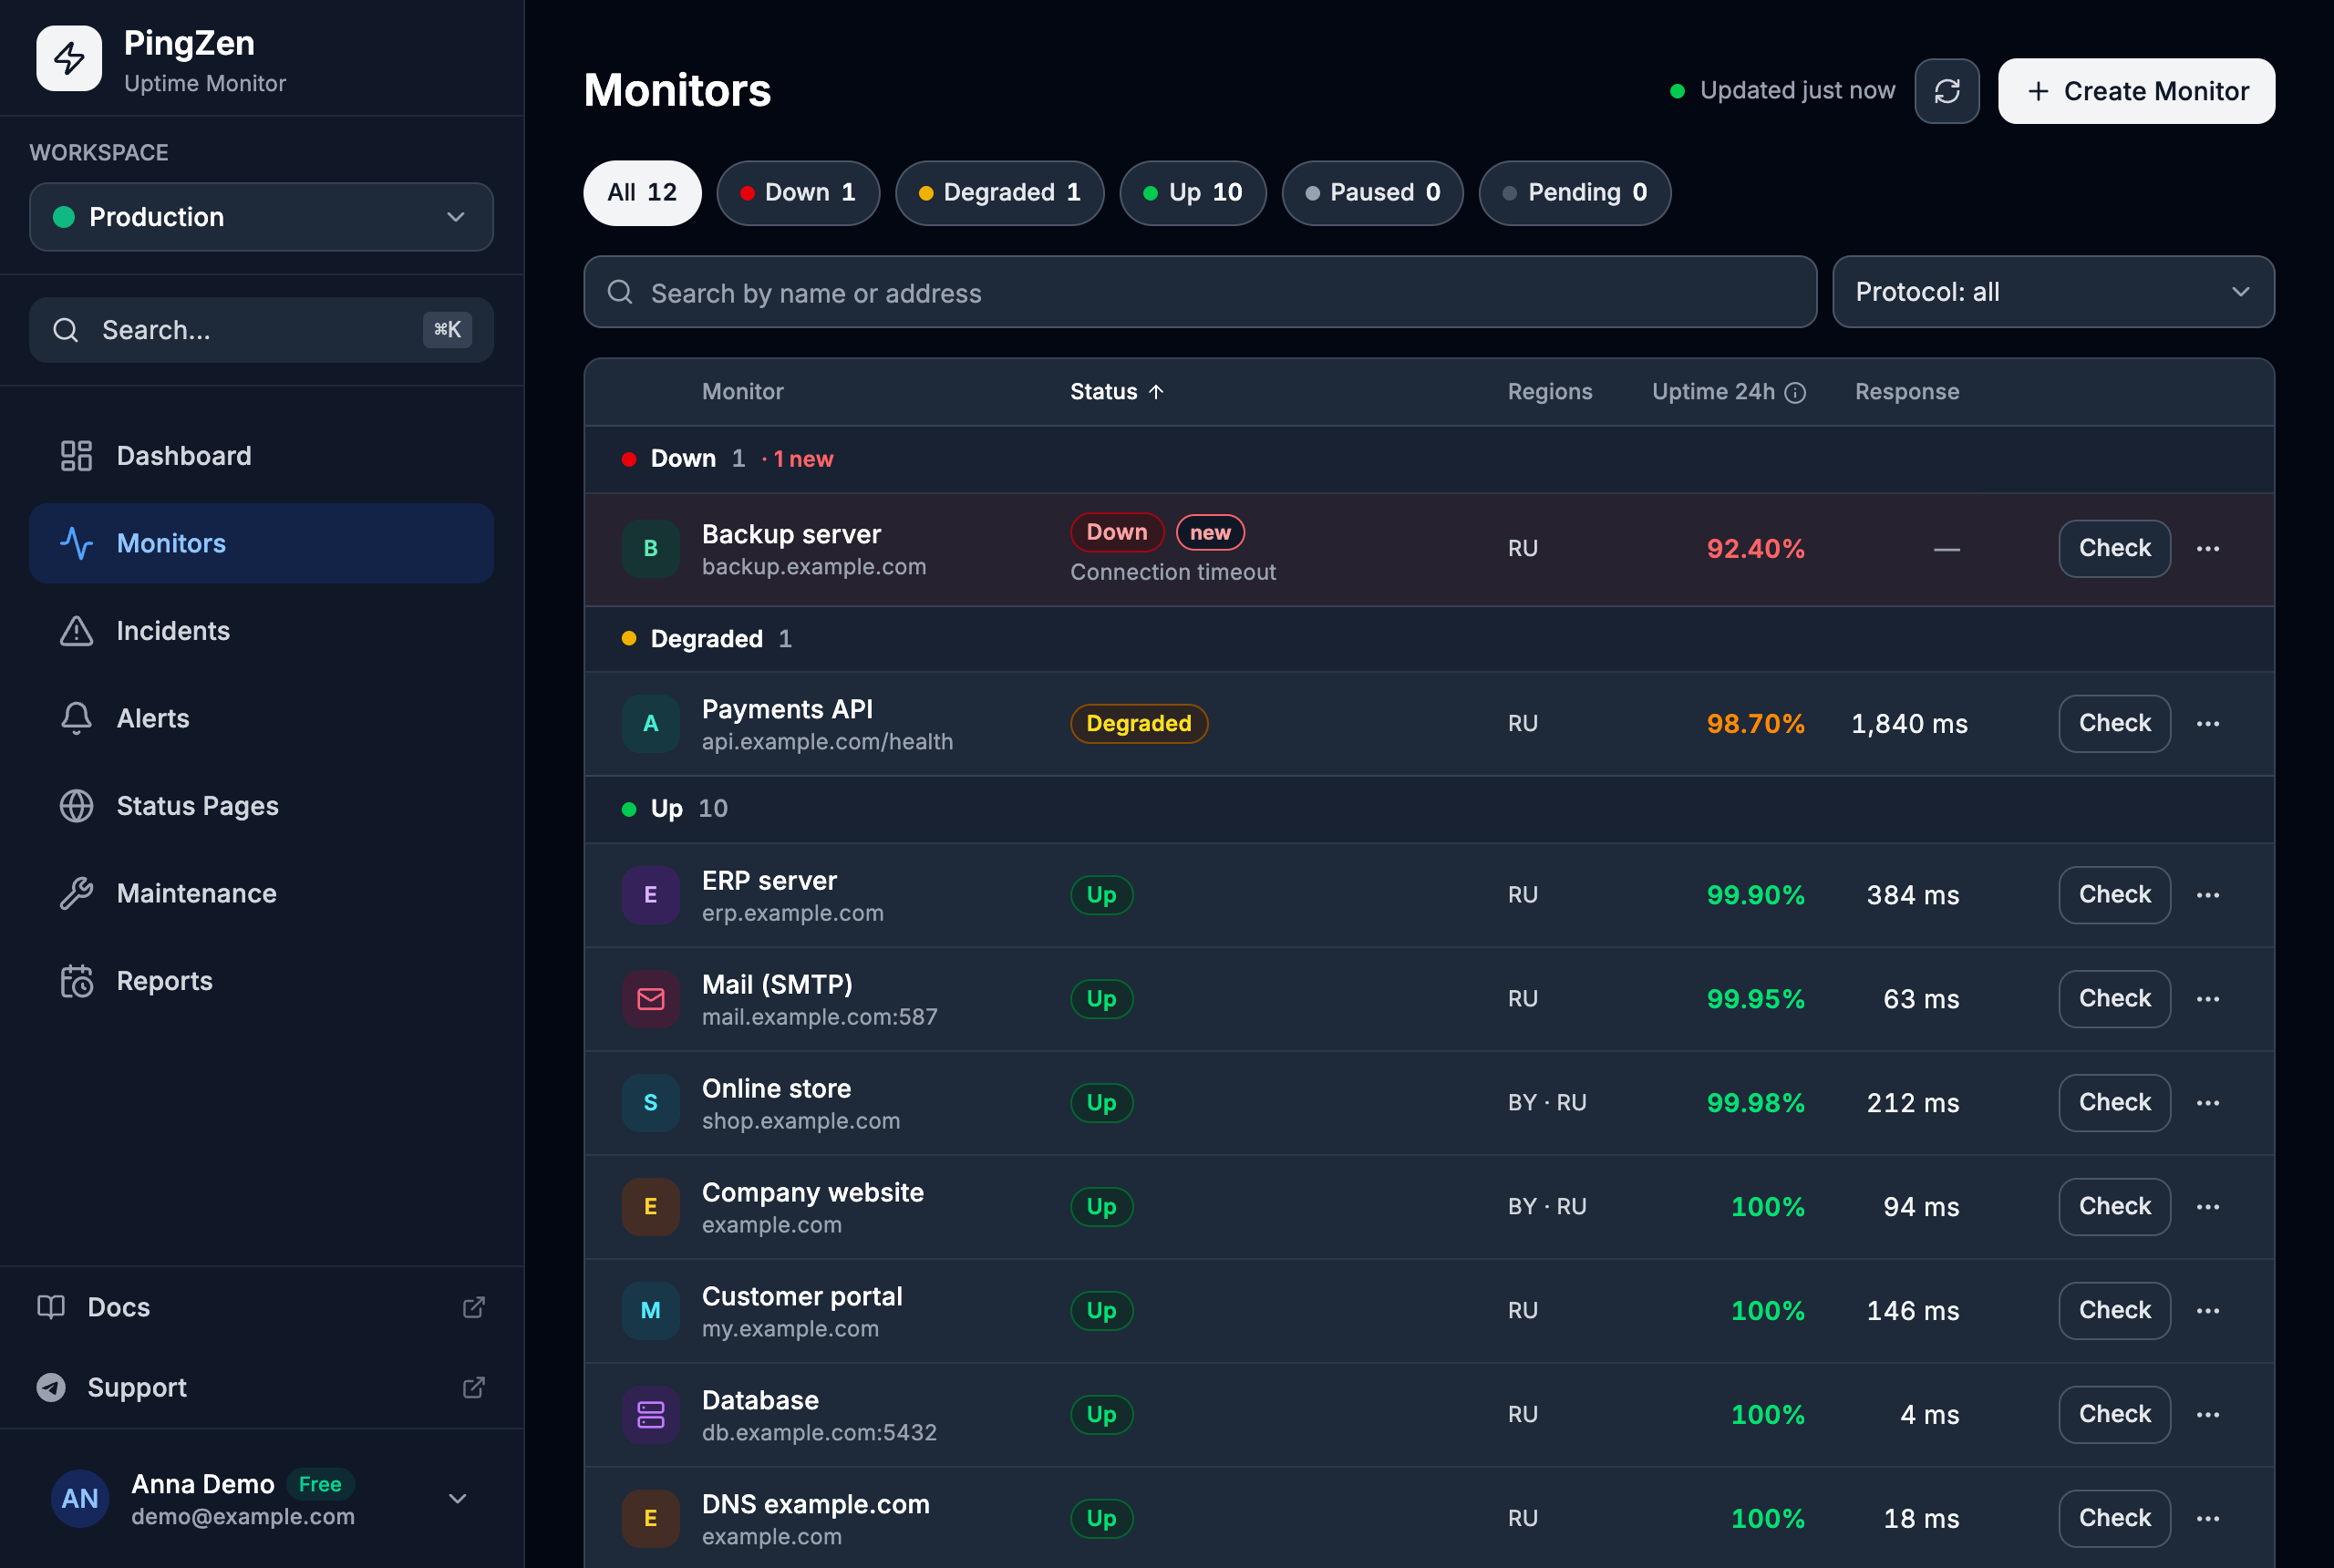Collapse the Up group header

point(1428,808)
